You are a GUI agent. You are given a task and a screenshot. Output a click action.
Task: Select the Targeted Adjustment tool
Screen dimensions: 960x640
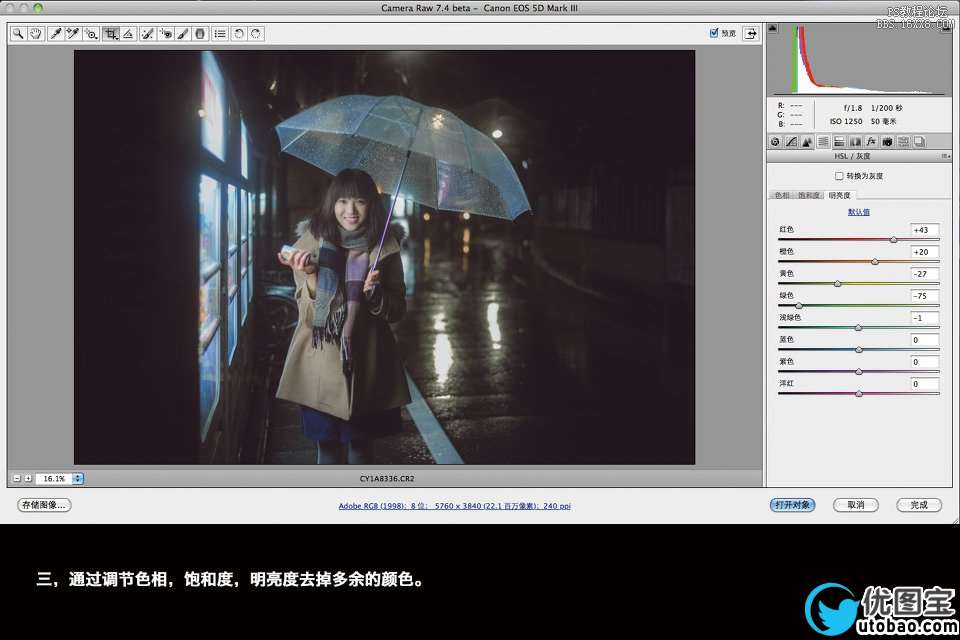[x=91, y=34]
